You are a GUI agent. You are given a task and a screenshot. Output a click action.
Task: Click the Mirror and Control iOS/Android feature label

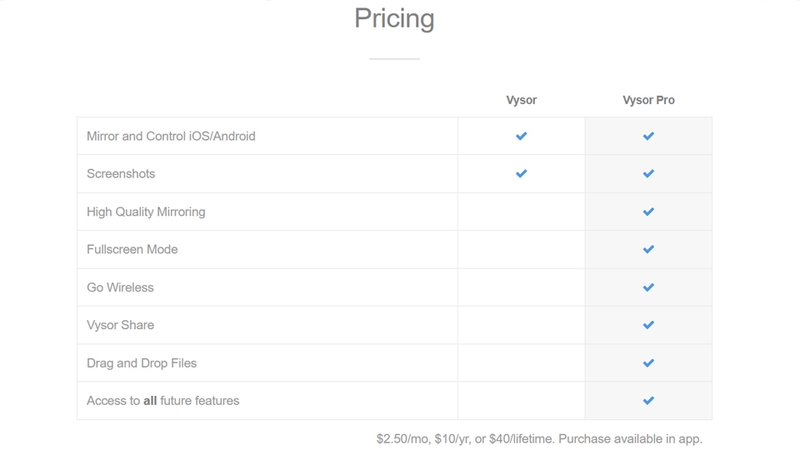coord(171,136)
